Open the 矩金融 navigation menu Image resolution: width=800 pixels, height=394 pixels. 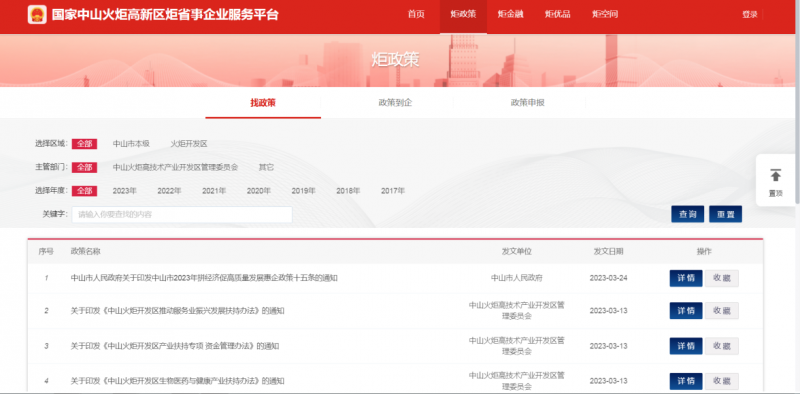point(511,14)
